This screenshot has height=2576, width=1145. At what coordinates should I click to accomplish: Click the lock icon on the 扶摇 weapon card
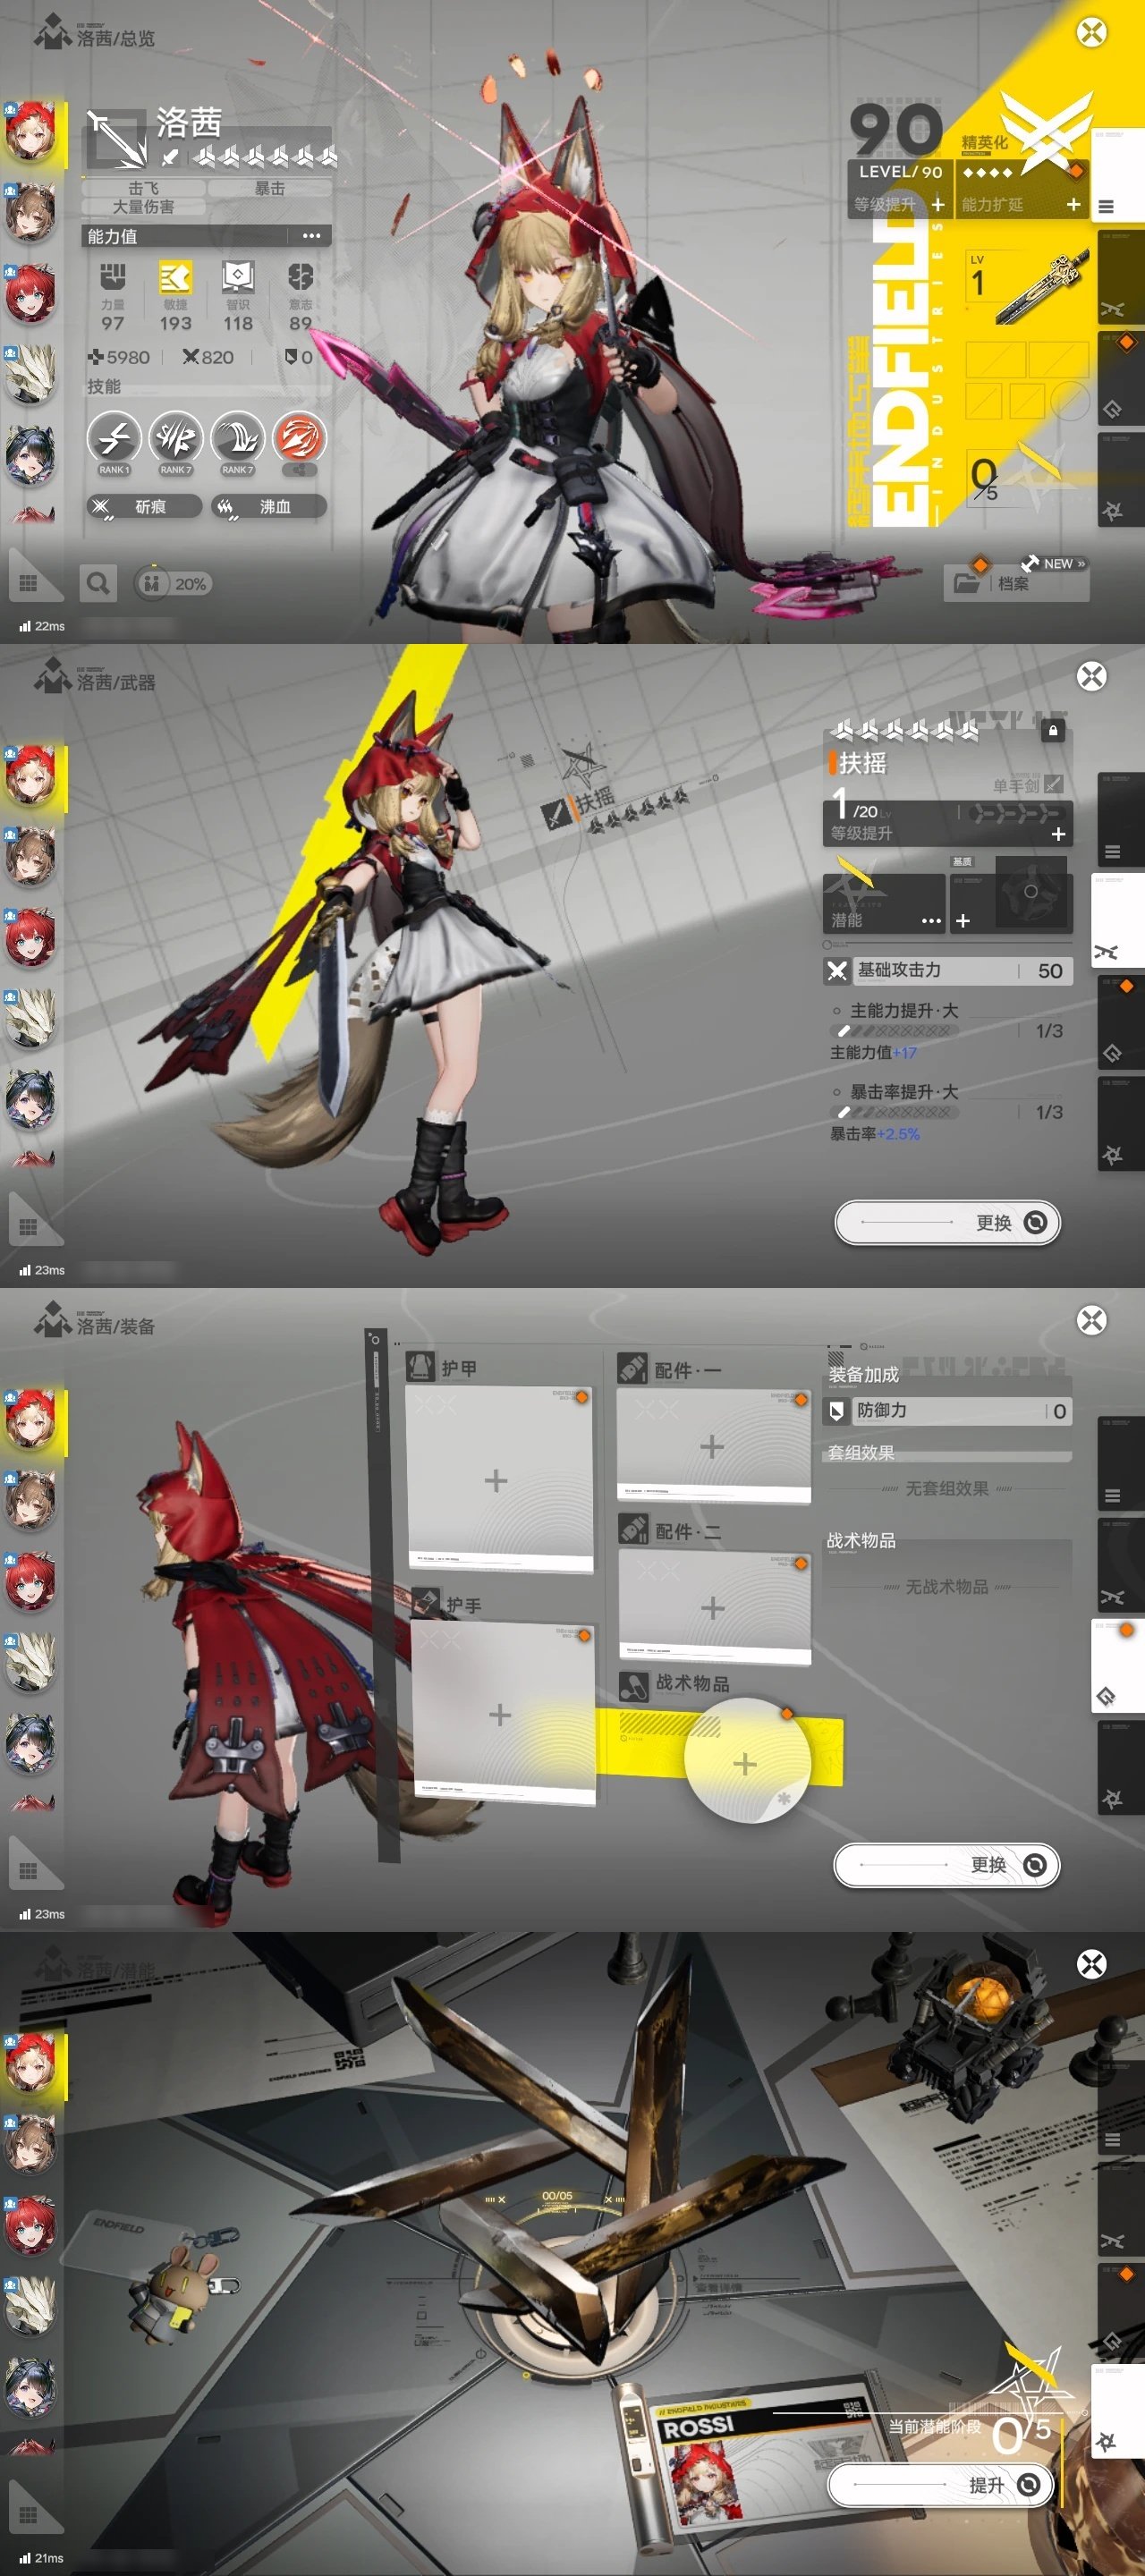point(1052,731)
